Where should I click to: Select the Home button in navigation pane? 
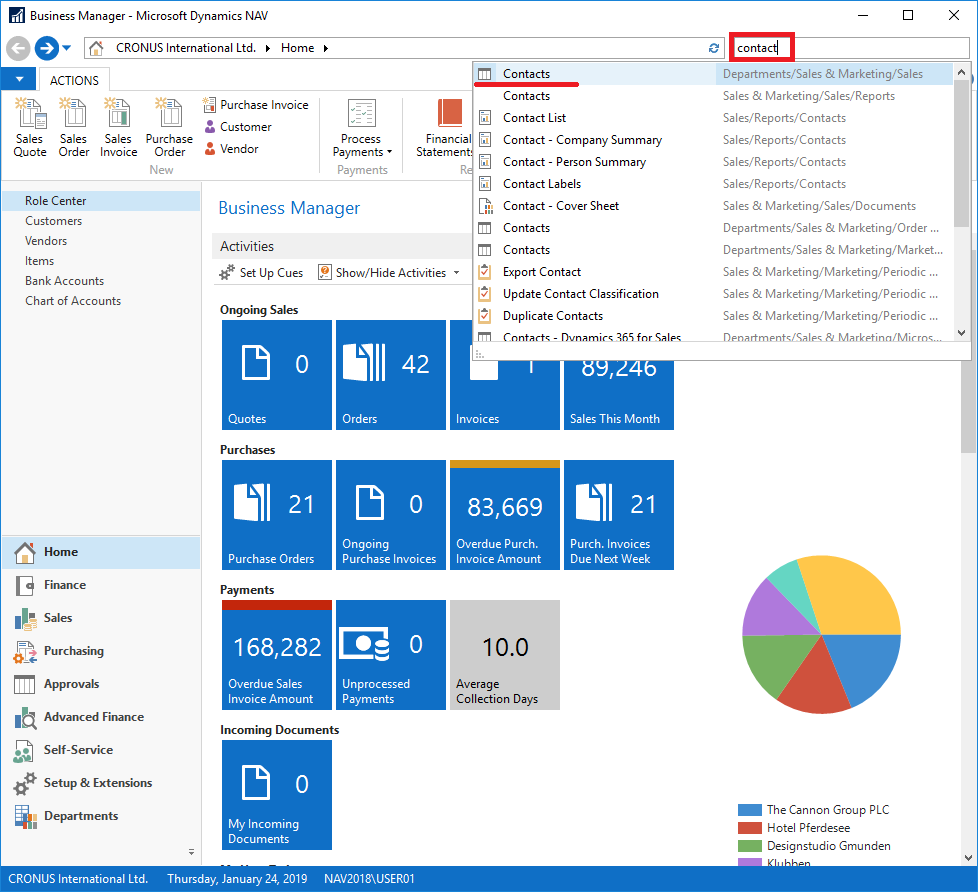click(101, 552)
